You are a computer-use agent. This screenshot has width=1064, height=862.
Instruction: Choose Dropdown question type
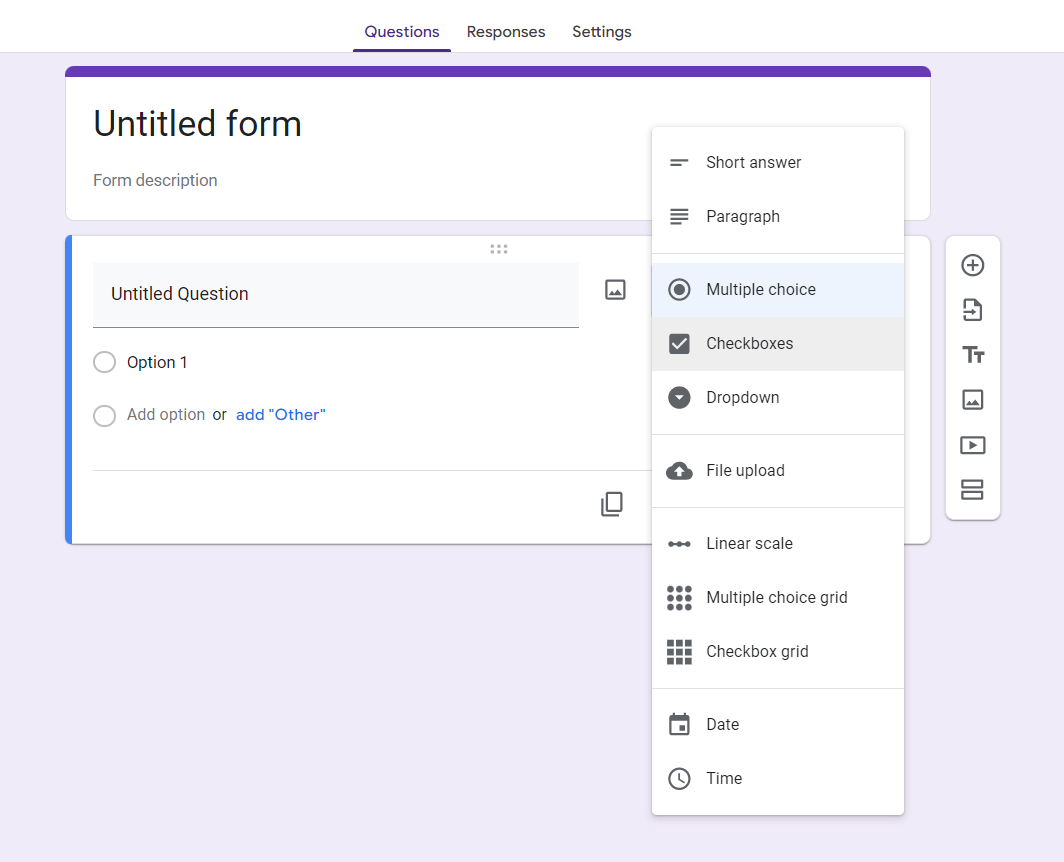pos(742,398)
